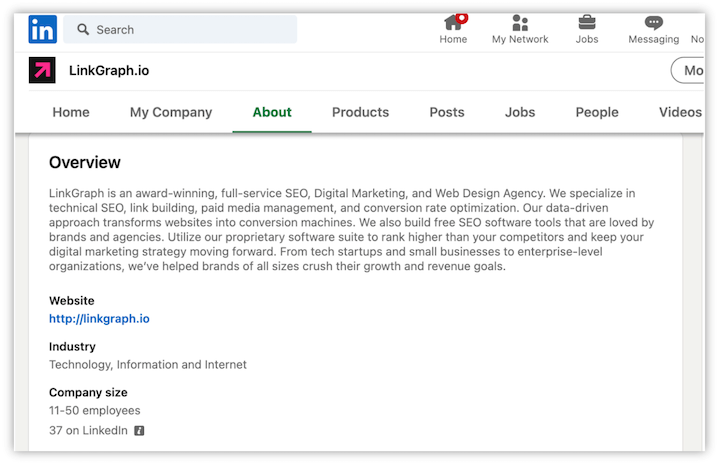Switch to the Products tab
This screenshot has width=720, height=463.
tap(360, 112)
